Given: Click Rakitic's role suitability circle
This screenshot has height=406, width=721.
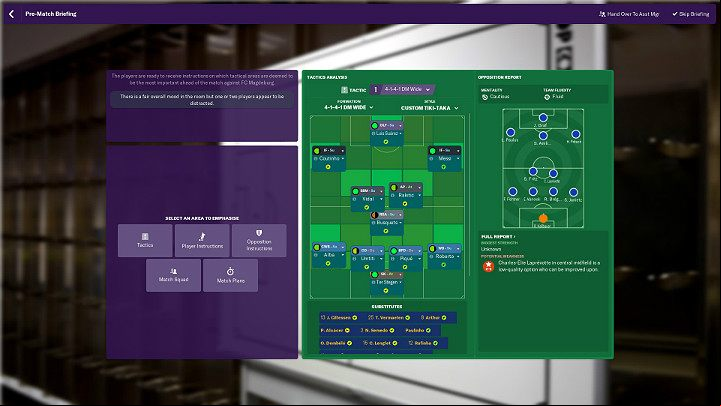Looking at the screenshot, I should pos(394,188).
